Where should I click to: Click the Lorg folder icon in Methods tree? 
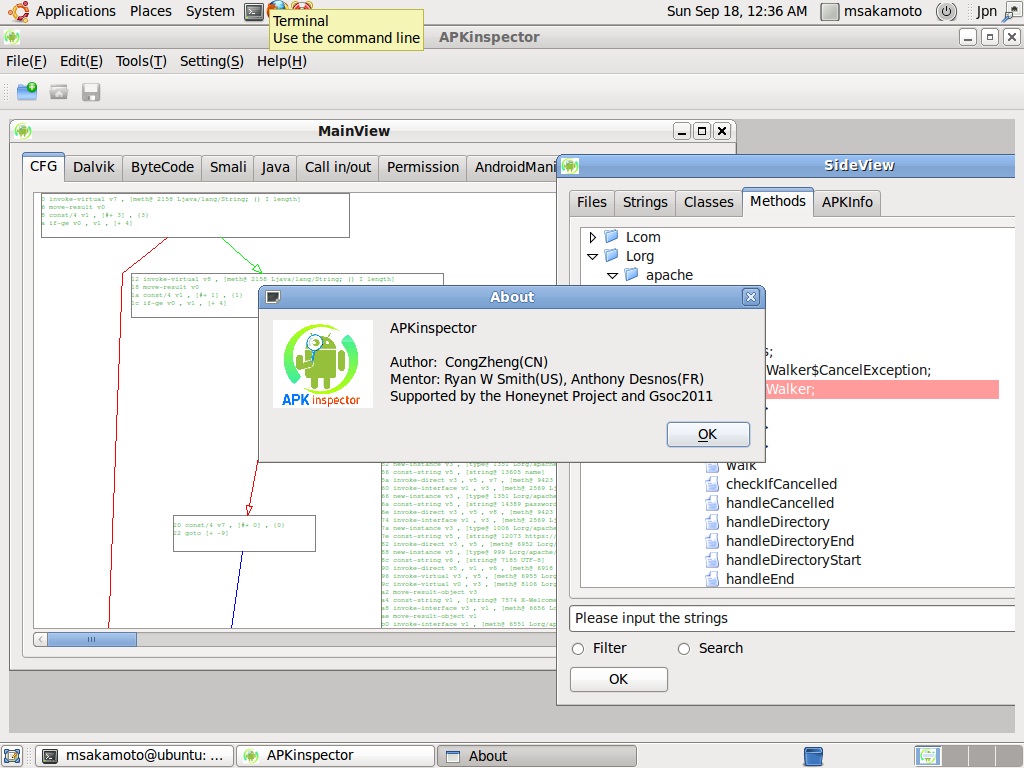tap(611, 255)
